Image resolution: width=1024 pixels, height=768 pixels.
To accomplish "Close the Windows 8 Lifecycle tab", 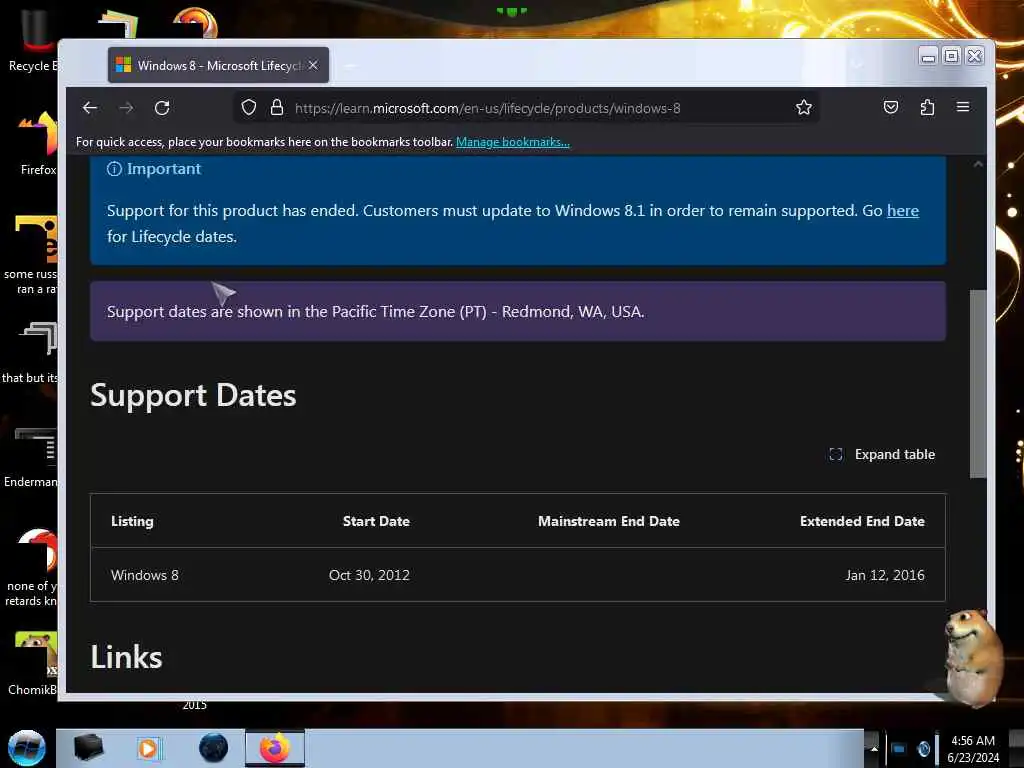I will tap(313, 65).
